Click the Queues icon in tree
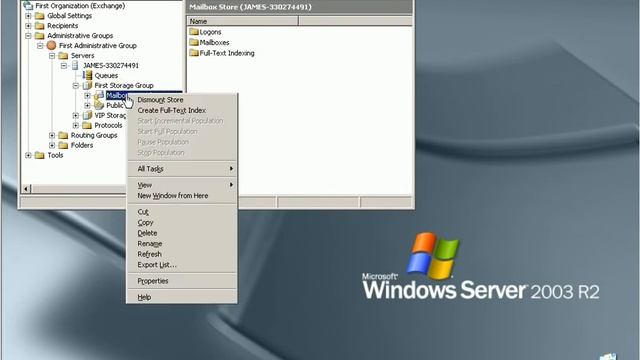The height and width of the screenshot is (360, 640). pos(87,75)
